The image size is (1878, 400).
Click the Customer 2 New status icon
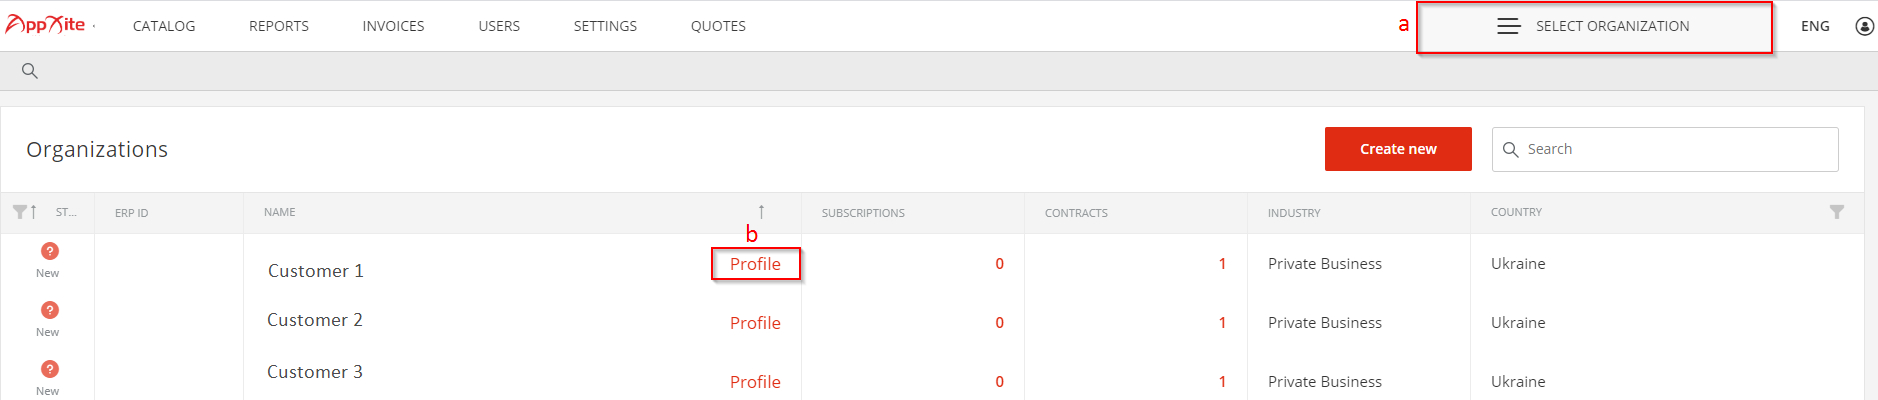[x=49, y=310]
